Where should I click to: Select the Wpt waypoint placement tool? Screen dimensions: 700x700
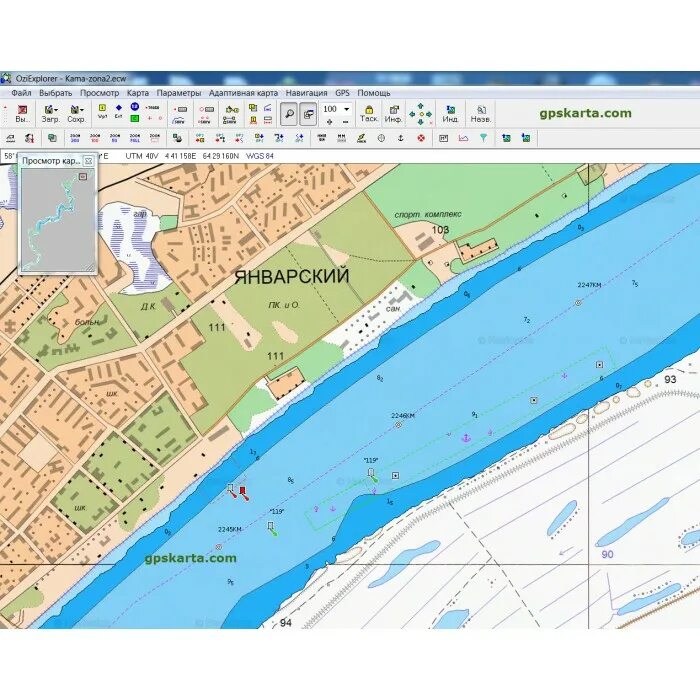pyautogui.click(x=102, y=110)
